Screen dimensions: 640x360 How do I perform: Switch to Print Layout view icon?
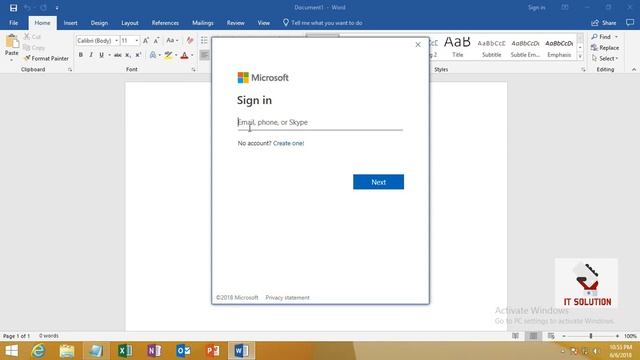coord(533,336)
